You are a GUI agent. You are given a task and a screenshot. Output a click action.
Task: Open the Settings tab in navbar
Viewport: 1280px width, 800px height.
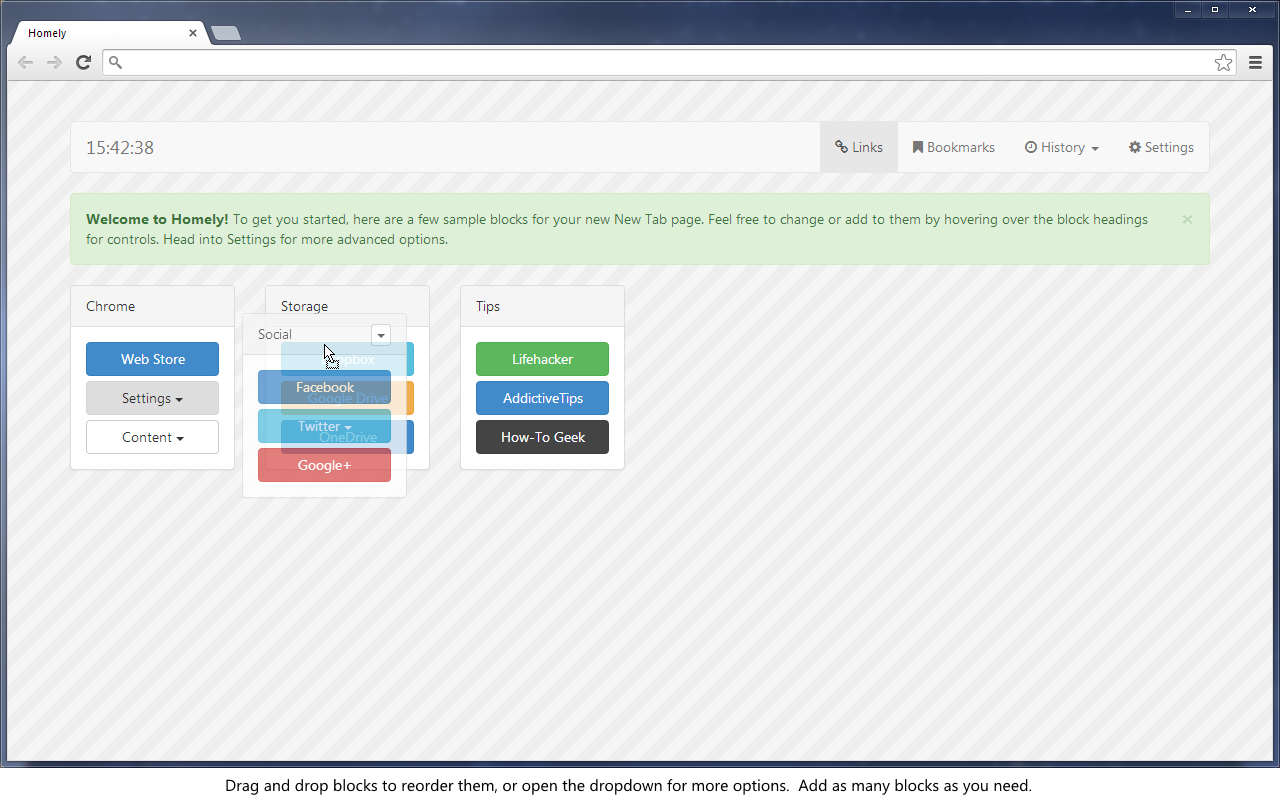[1161, 147]
